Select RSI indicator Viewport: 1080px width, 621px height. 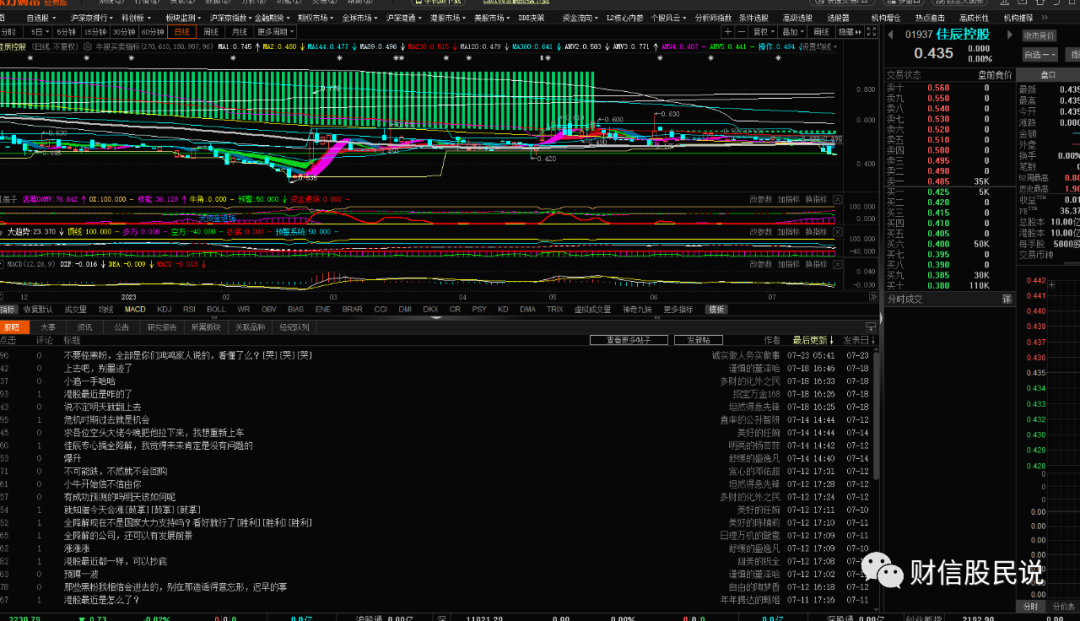point(189,309)
